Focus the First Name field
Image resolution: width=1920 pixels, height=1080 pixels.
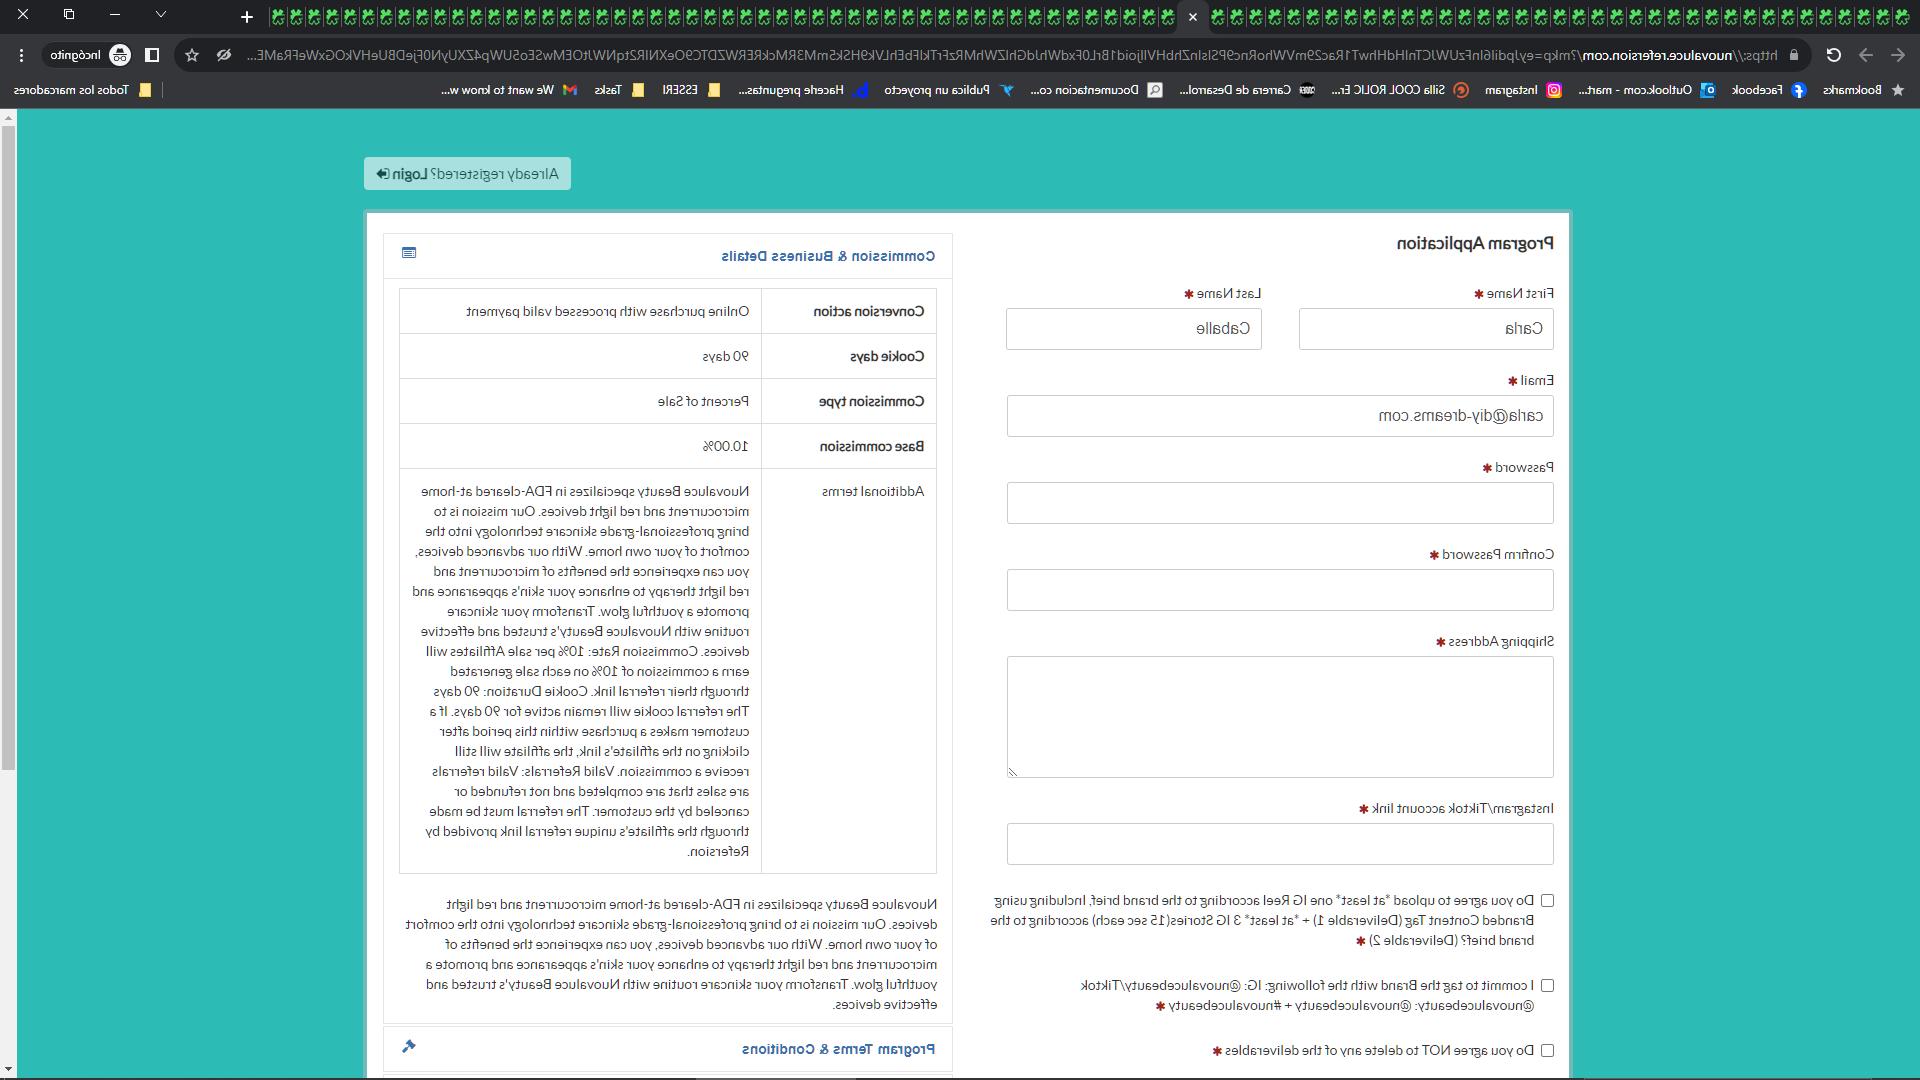1426,329
